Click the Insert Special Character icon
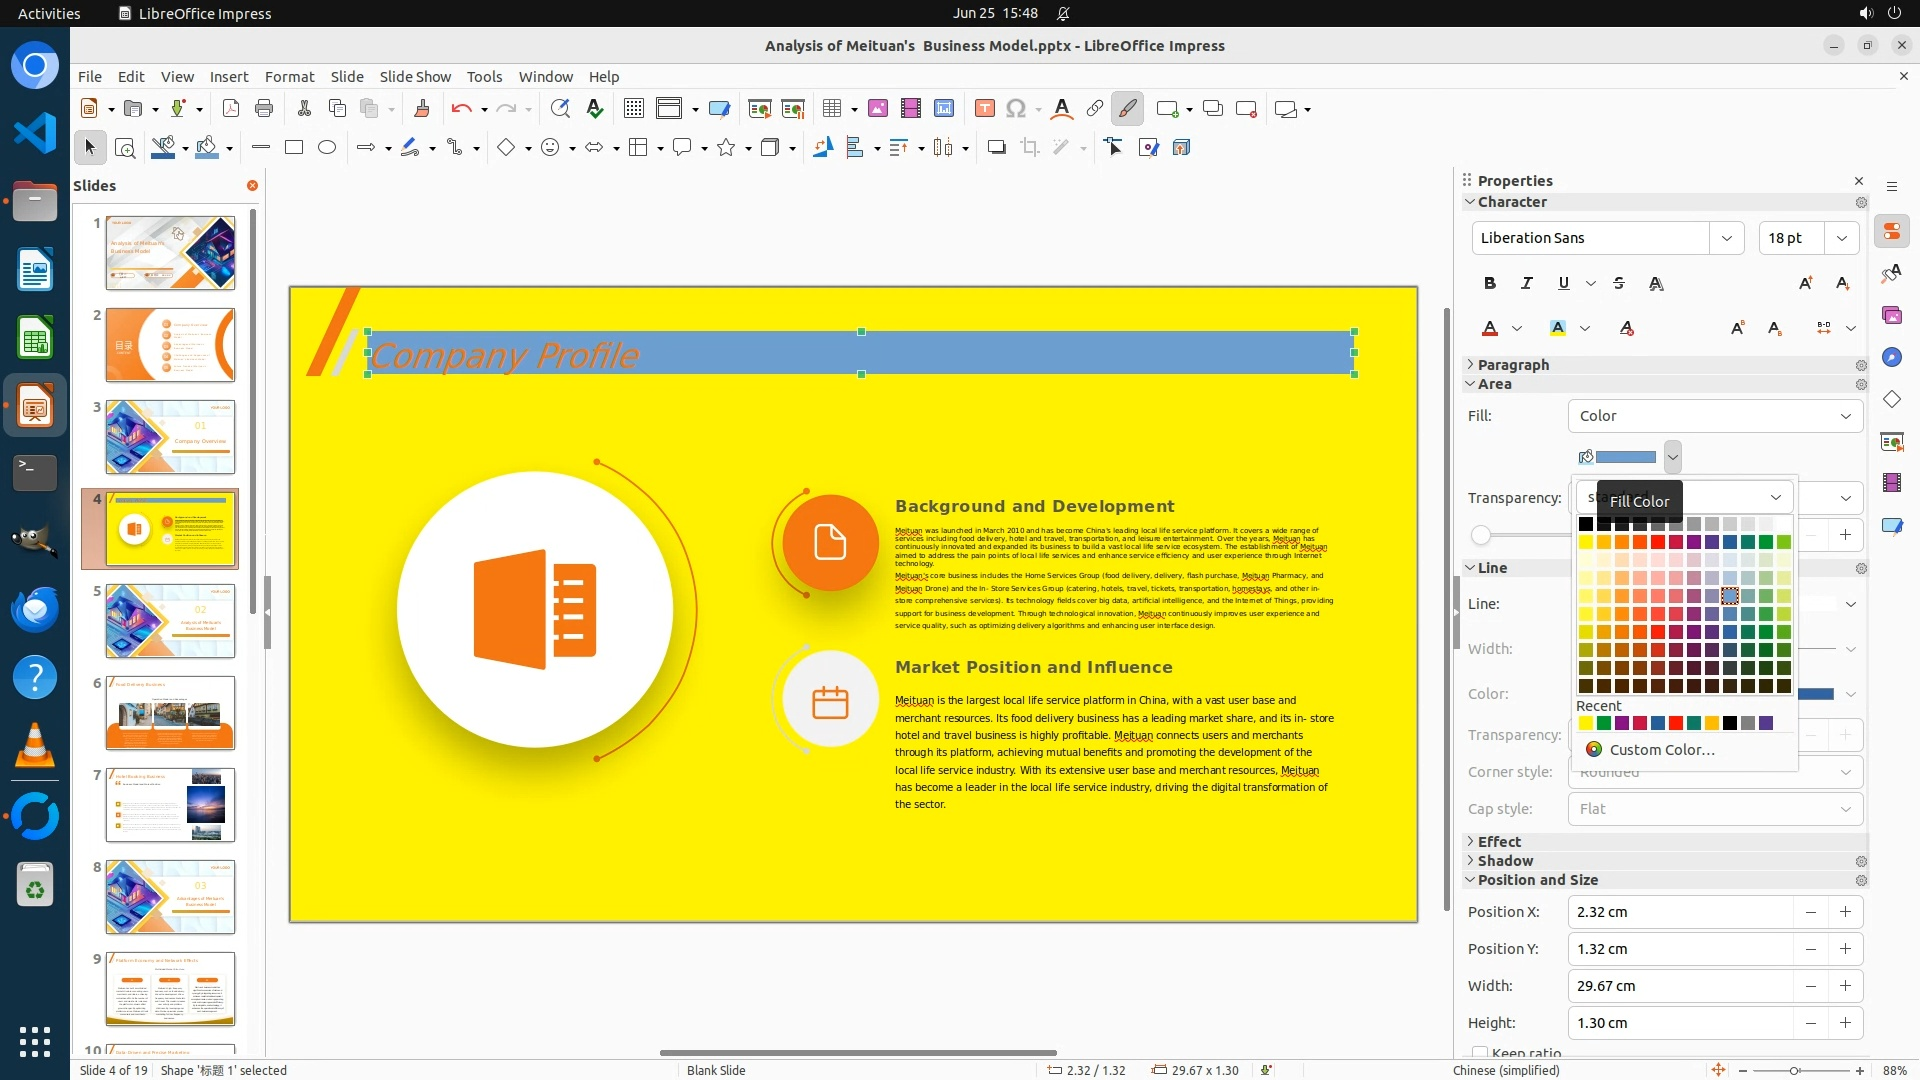The height and width of the screenshot is (1080, 1920). pyautogui.click(x=1016, y=109)
